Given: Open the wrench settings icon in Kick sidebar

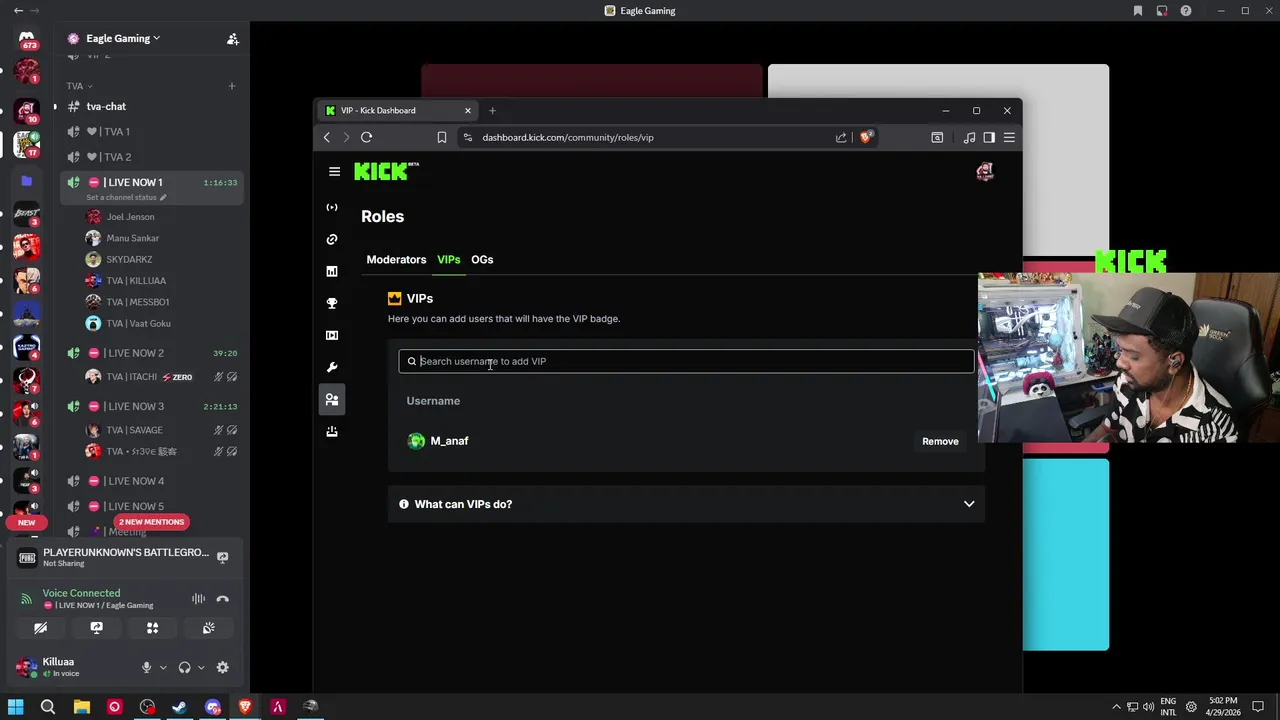Looking at the screenshot, I should 332,367.
